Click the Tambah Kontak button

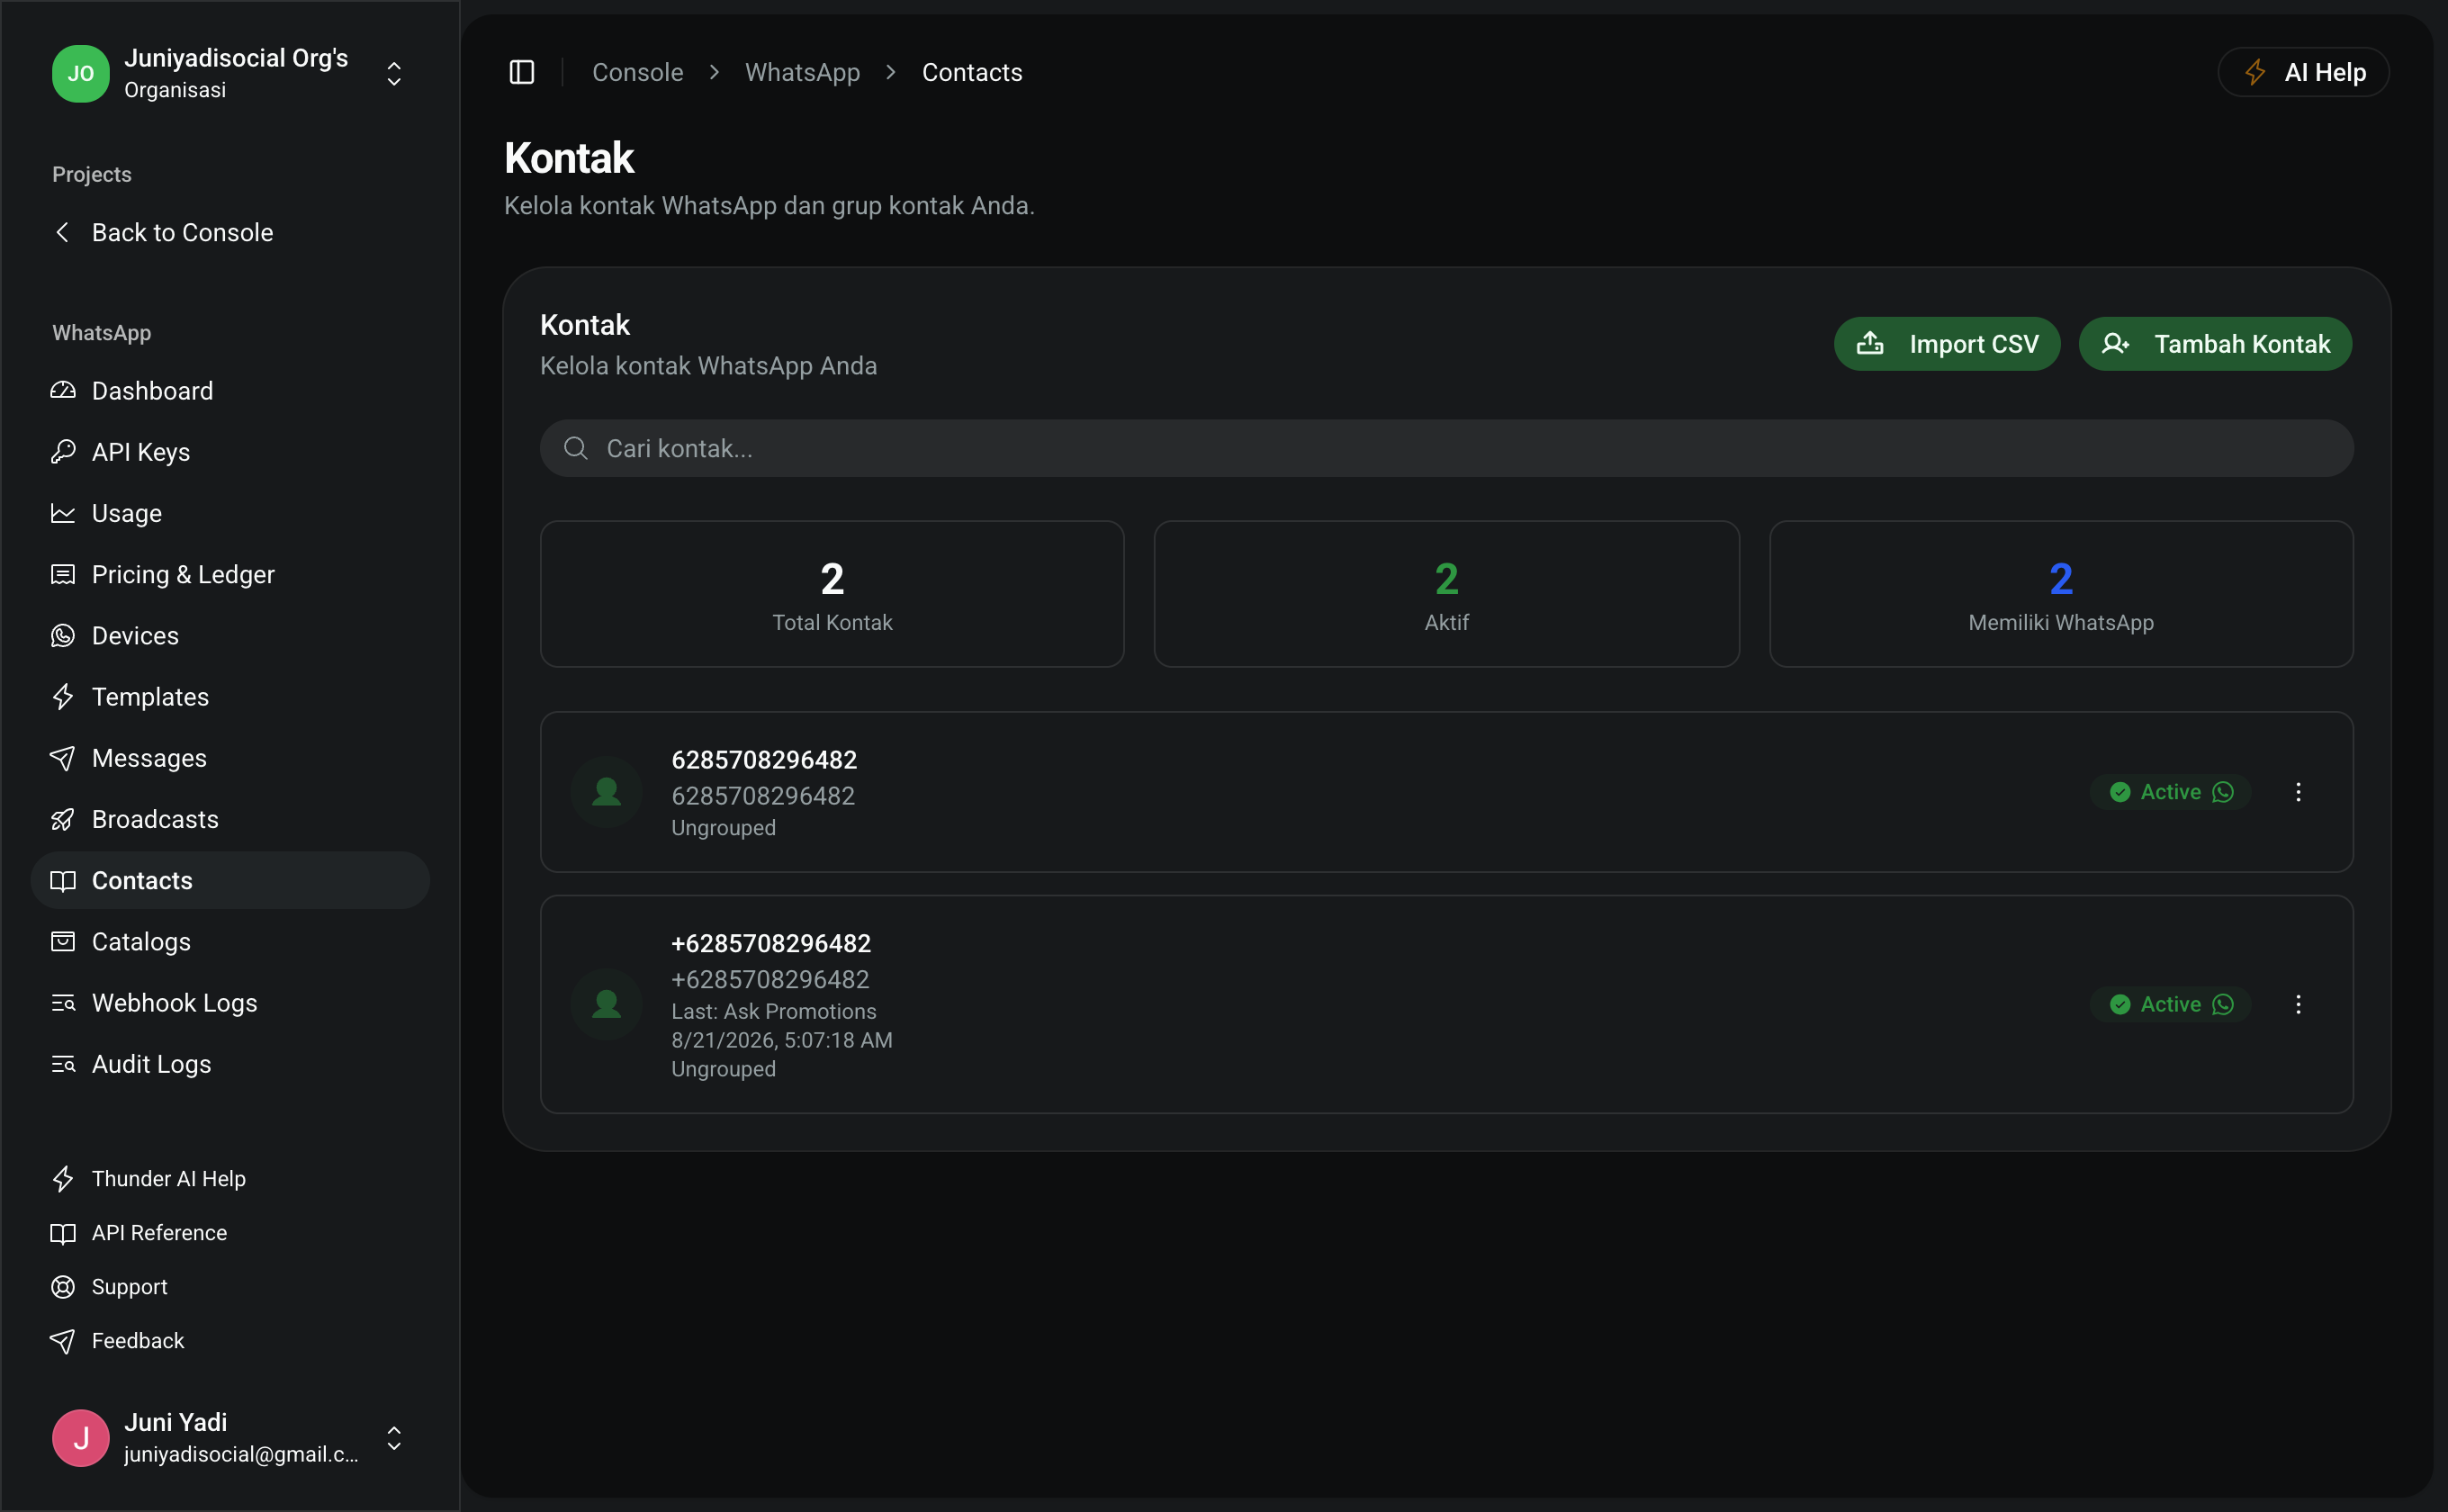point(2215,344)
